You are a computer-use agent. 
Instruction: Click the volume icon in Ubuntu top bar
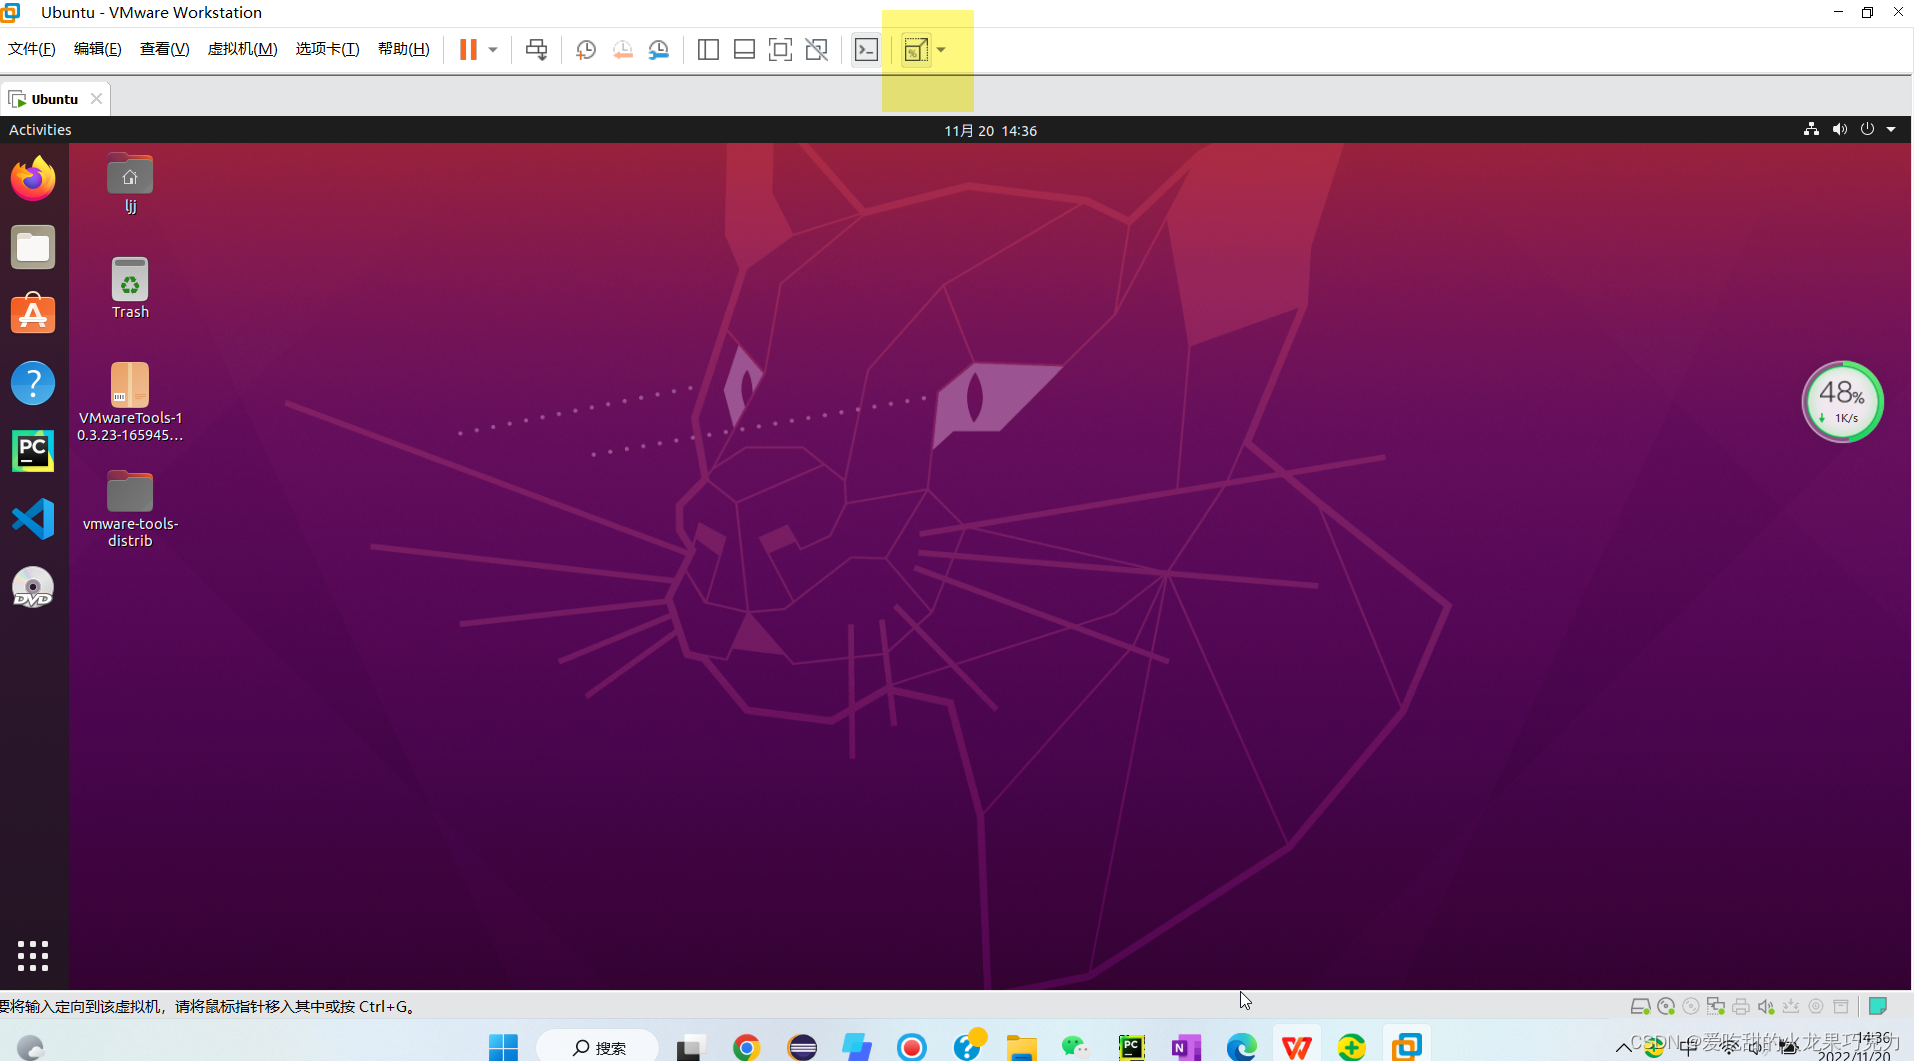pyautogui.click(x=1839, y=129)
